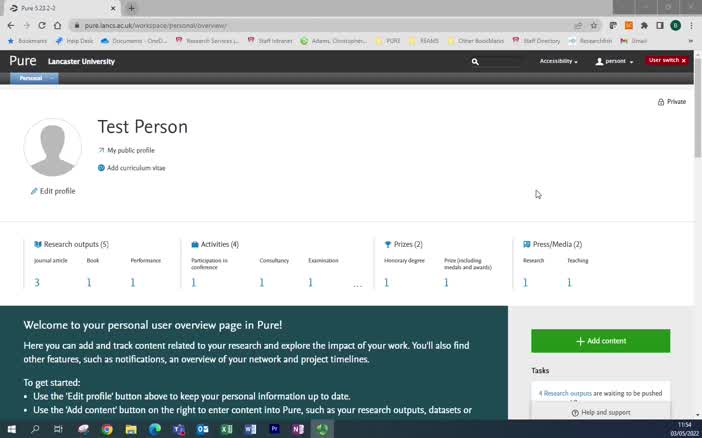
Task: Click the search magnifier icon in Pure header
Action: tap(475, 61)
